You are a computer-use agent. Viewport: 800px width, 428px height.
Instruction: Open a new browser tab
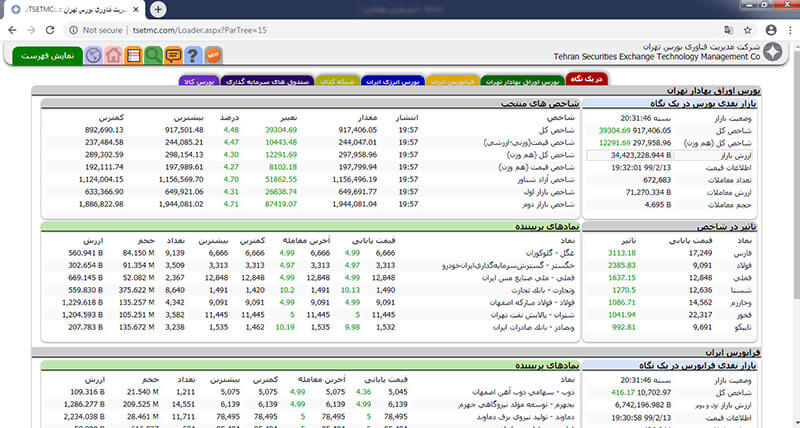(158, 9)
